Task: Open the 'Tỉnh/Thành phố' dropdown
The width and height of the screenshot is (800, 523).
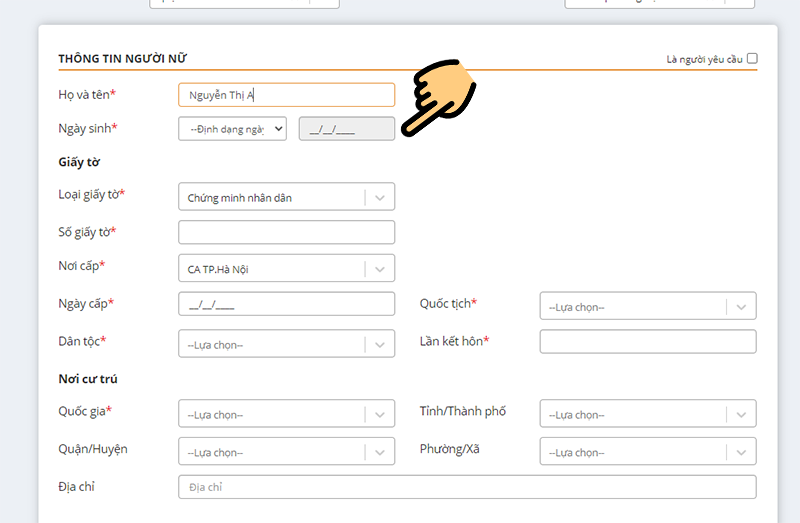Action: [x=648, y=413]
